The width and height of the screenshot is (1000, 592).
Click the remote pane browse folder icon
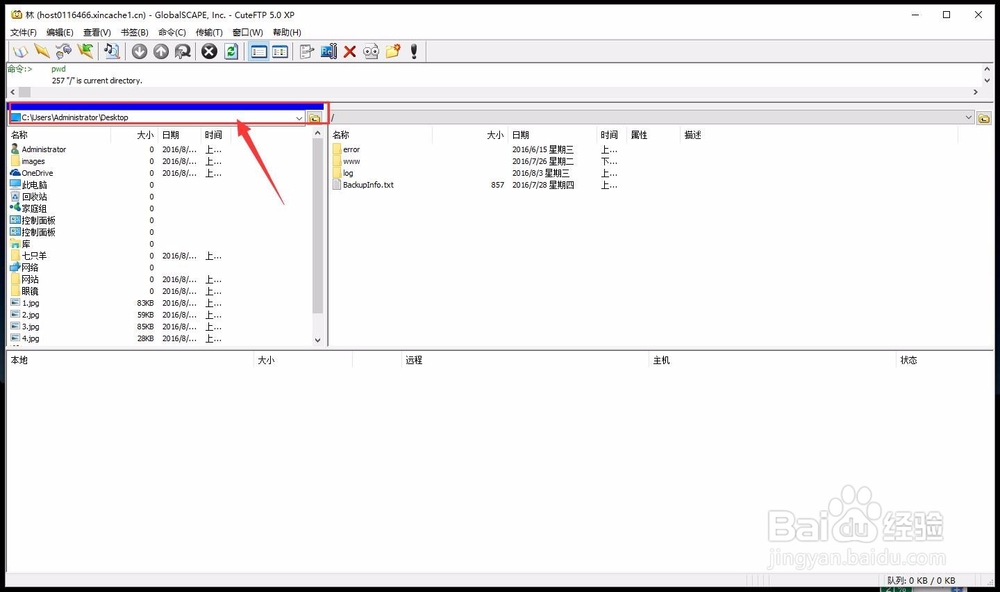coord(984,118)
